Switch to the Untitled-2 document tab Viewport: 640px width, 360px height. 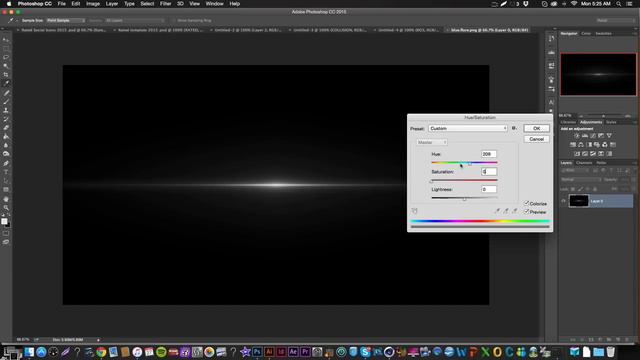click(247, 30)
